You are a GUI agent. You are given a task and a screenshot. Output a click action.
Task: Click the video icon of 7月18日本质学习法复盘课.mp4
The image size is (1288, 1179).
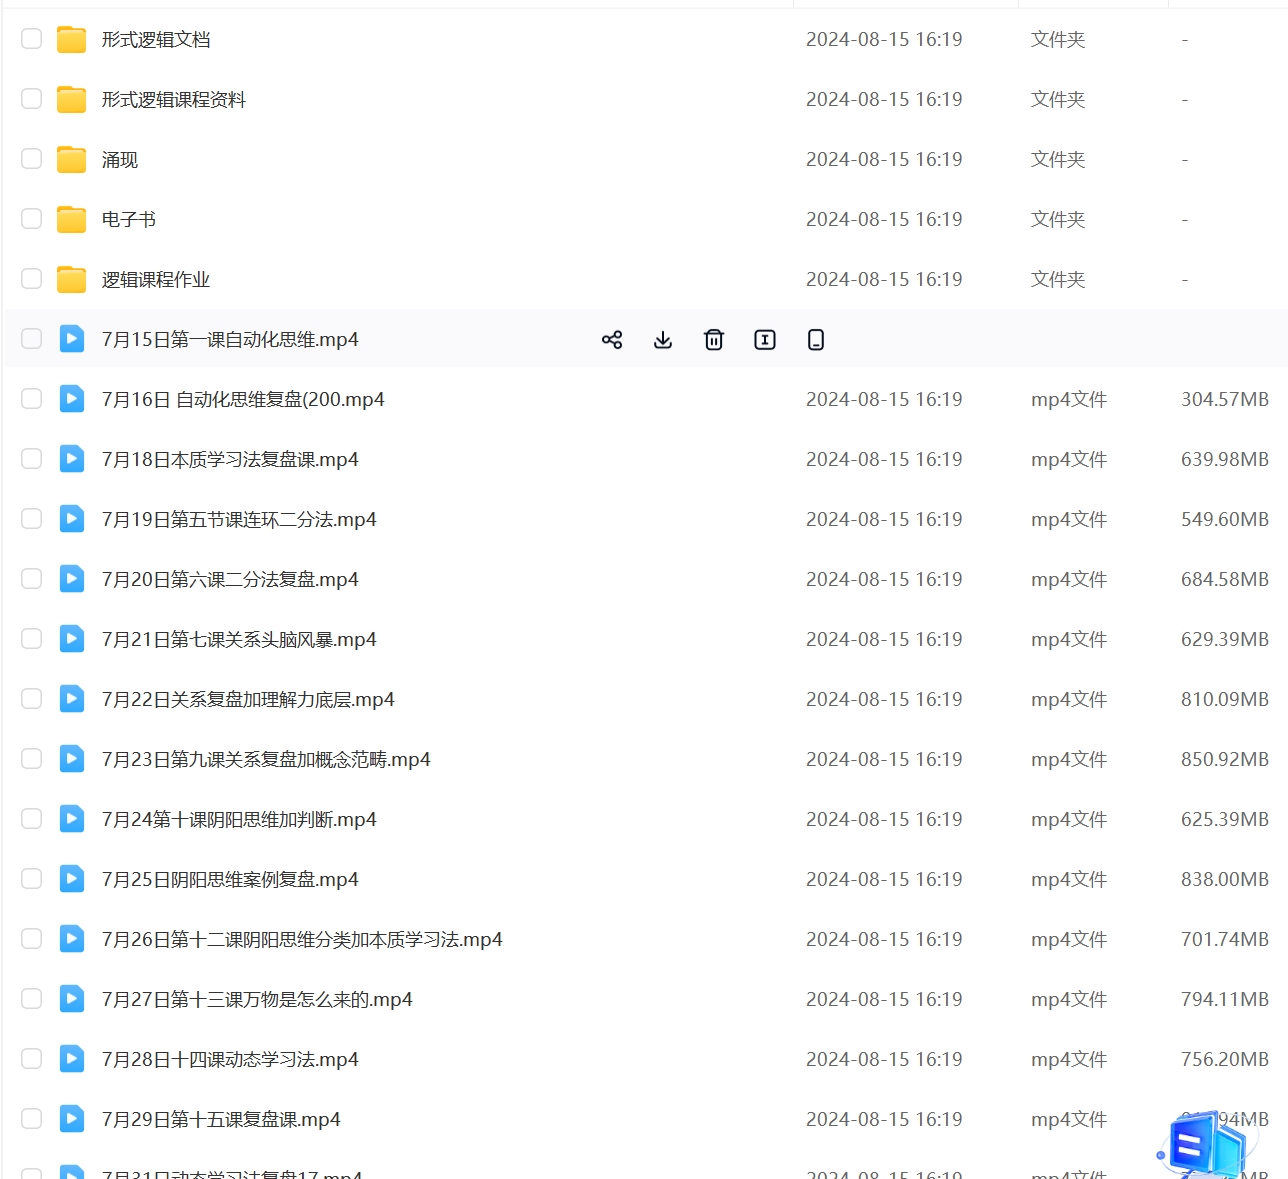coord(71,459)
